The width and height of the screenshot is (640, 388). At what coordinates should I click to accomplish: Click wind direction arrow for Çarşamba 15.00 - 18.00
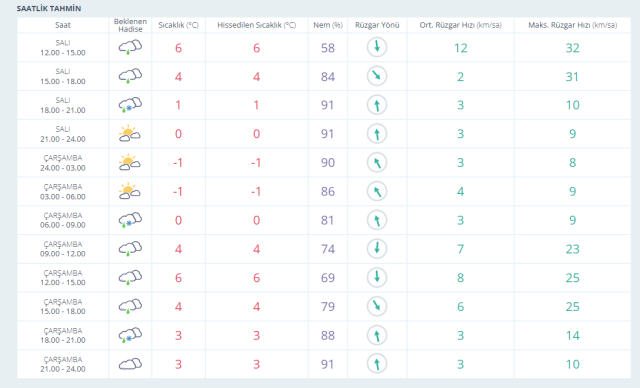pos(377,306)
